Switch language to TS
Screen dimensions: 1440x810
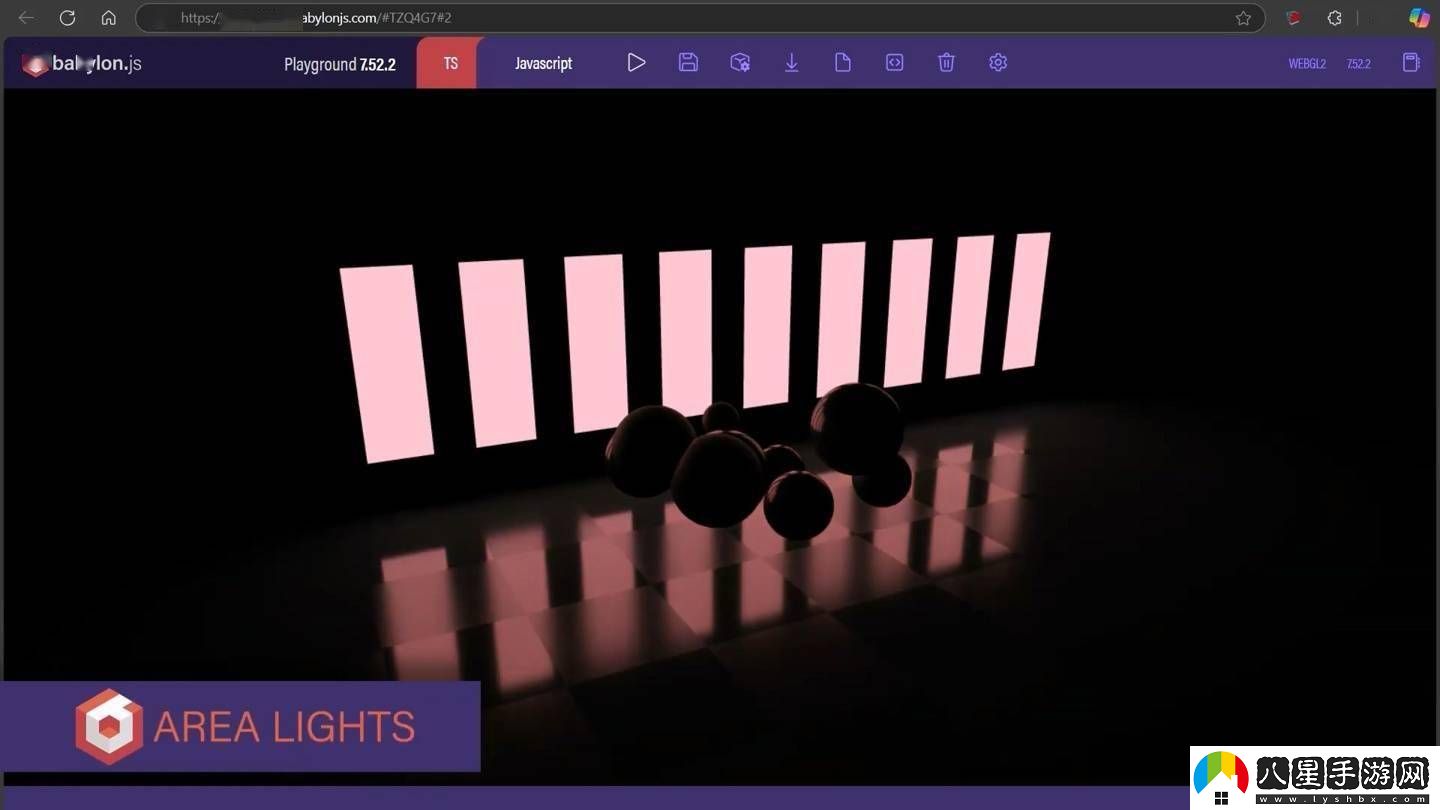[x=450, y=63]
